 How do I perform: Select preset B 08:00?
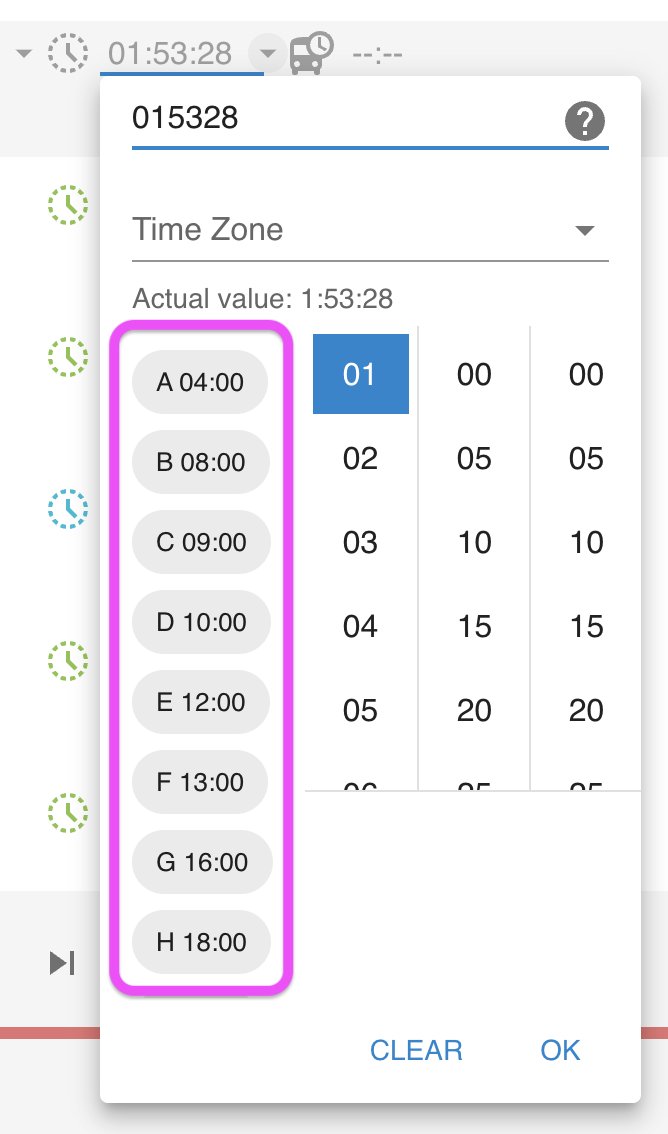click(x=200, y=462)
